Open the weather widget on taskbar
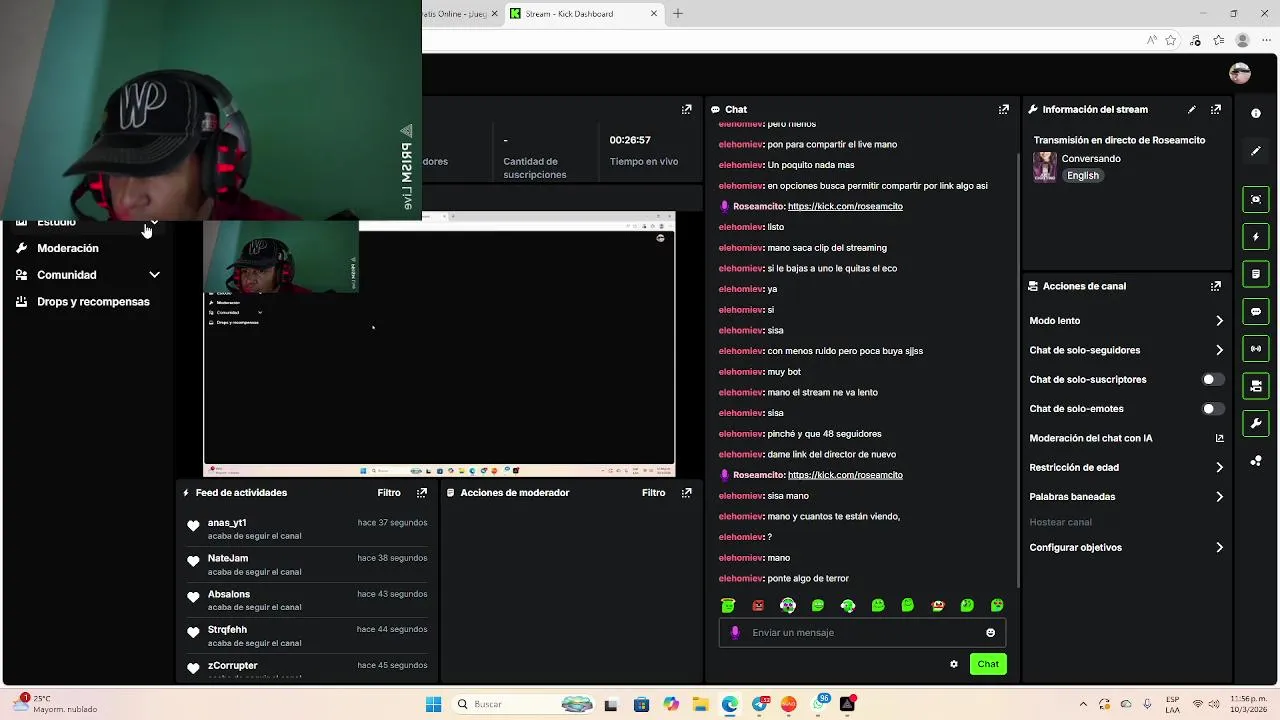The image size is (1280, 720). tap(55, 705)
